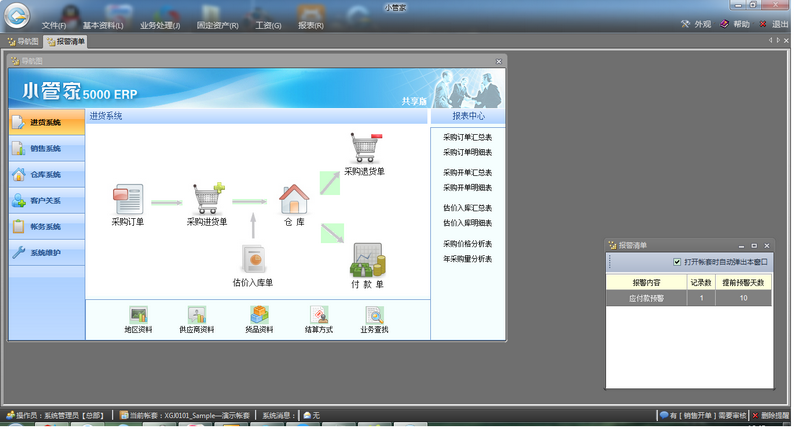Open the 报表(R) menu

click(311, 25)
